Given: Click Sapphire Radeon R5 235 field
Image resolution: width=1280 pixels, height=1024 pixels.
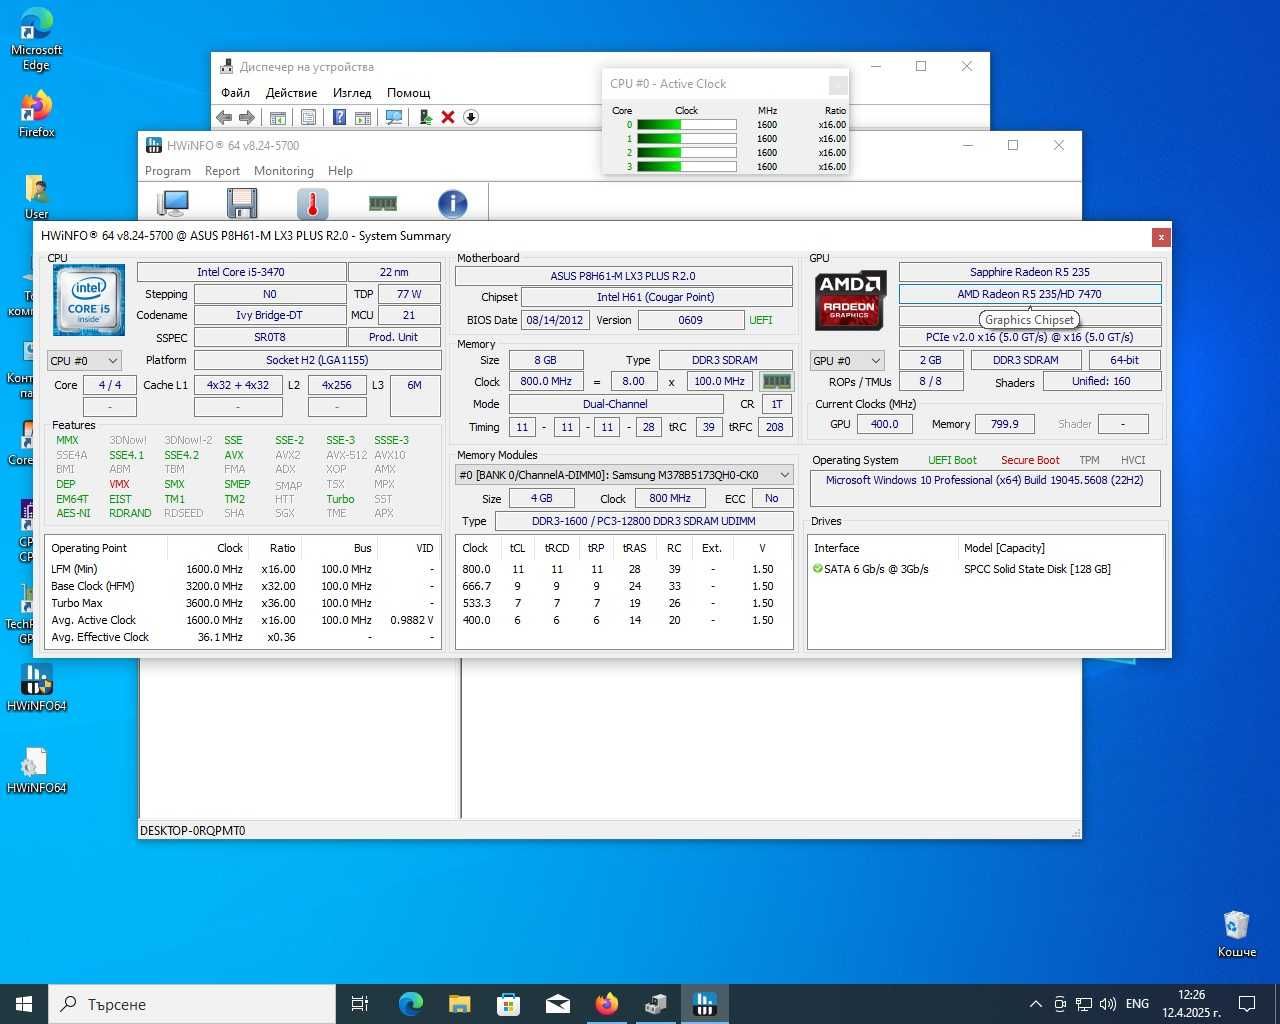Looking at the screenshot, I should pyautogui.click(x=1030, y=272).
